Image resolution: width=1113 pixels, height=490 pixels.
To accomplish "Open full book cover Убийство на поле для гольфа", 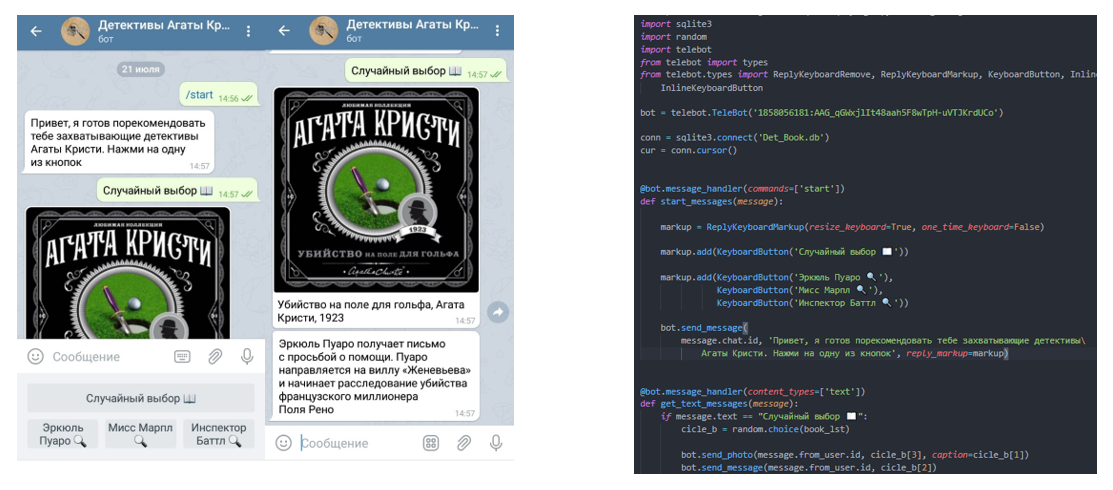I will pyautogui.click(x=376, y=190).
